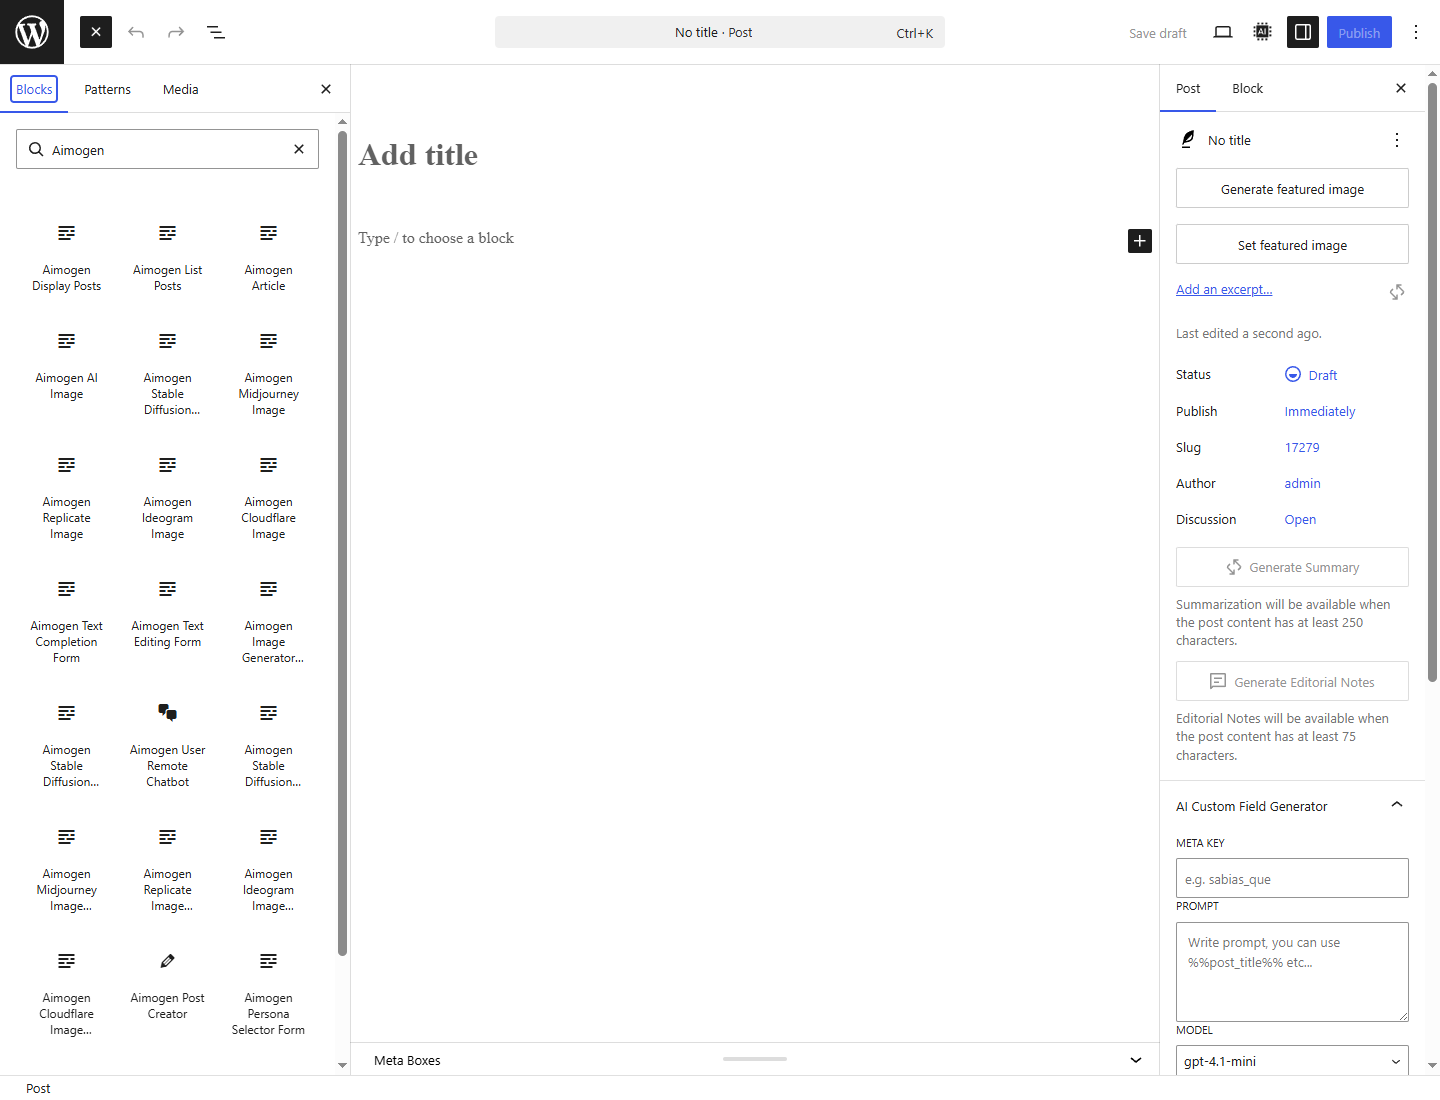Viewport: 1440px width, 1100px height.
Task: Switch to the Post settings tab
Action: (1188, 88)
